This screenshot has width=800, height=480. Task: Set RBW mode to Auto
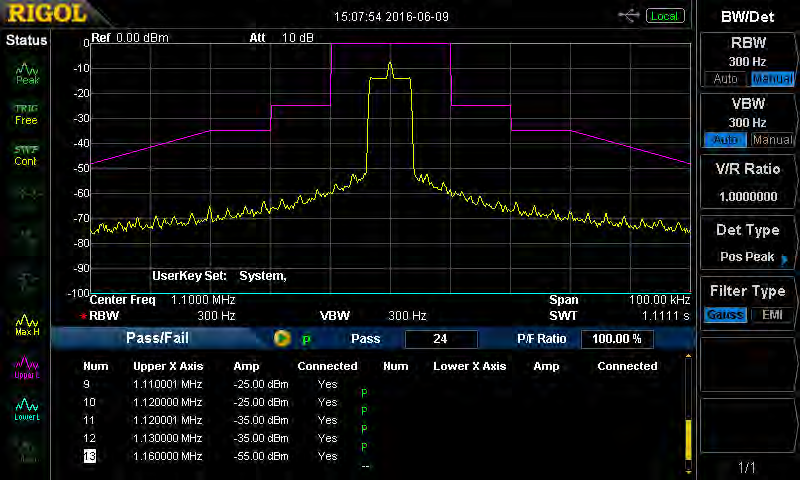pyautogui.click(x=726, y=79)
